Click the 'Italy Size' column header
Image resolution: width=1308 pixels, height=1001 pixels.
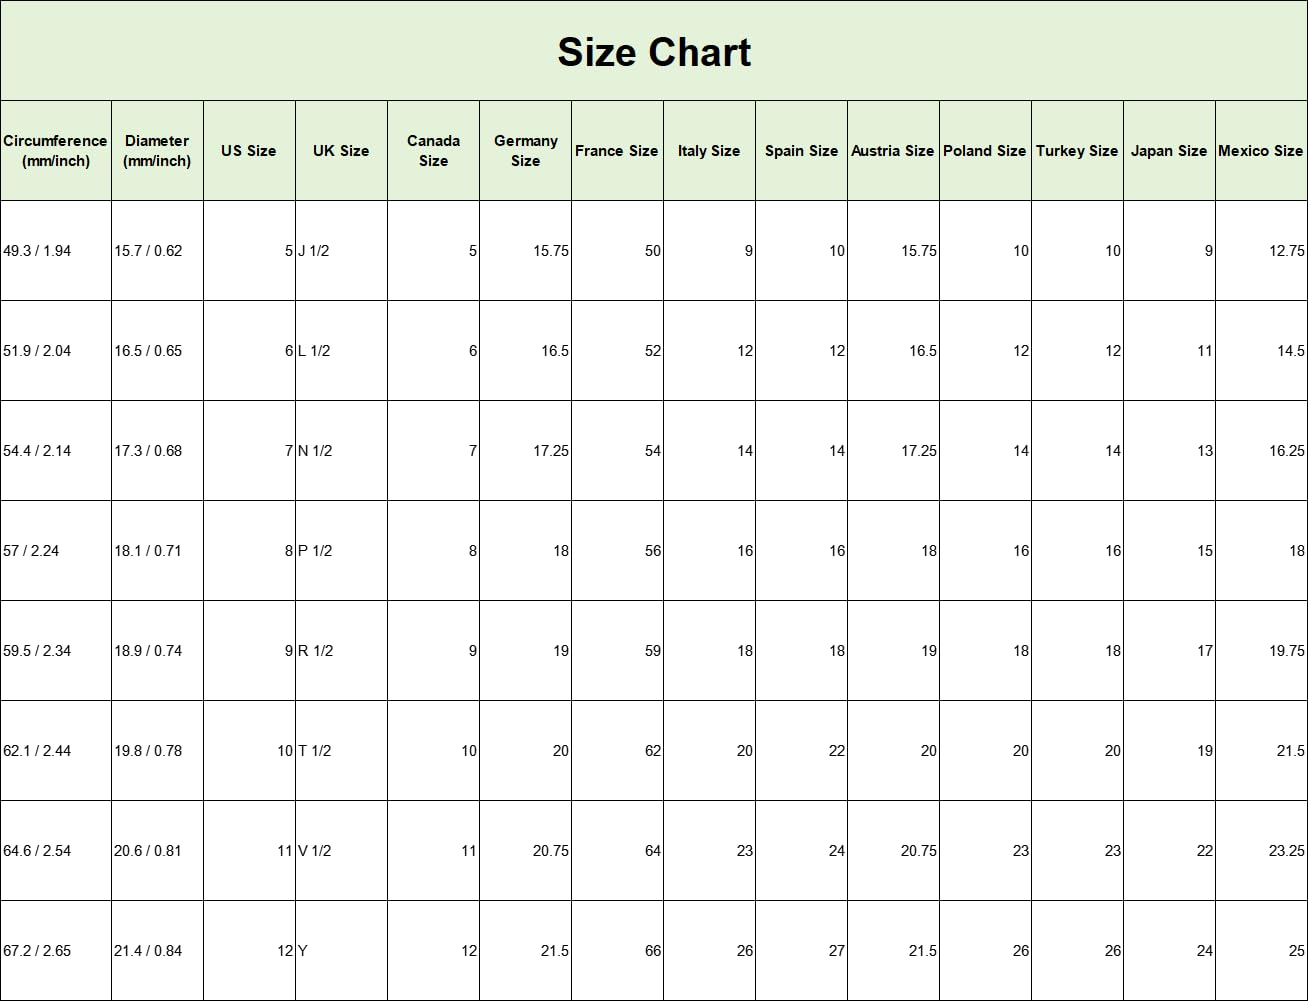coord(709,151)
